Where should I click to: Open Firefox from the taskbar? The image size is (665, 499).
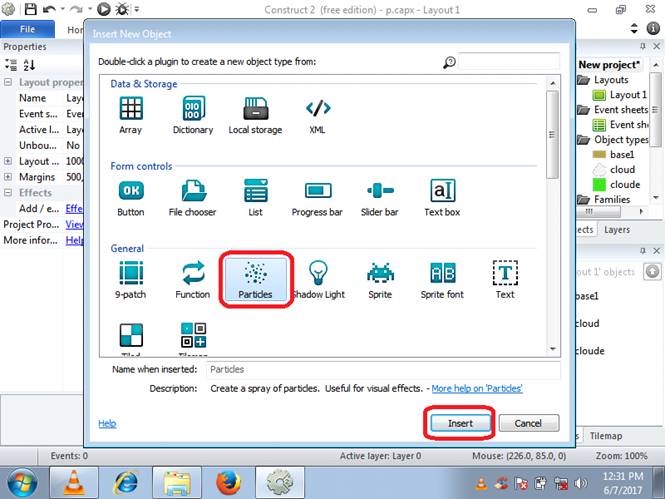click(228, 483)
